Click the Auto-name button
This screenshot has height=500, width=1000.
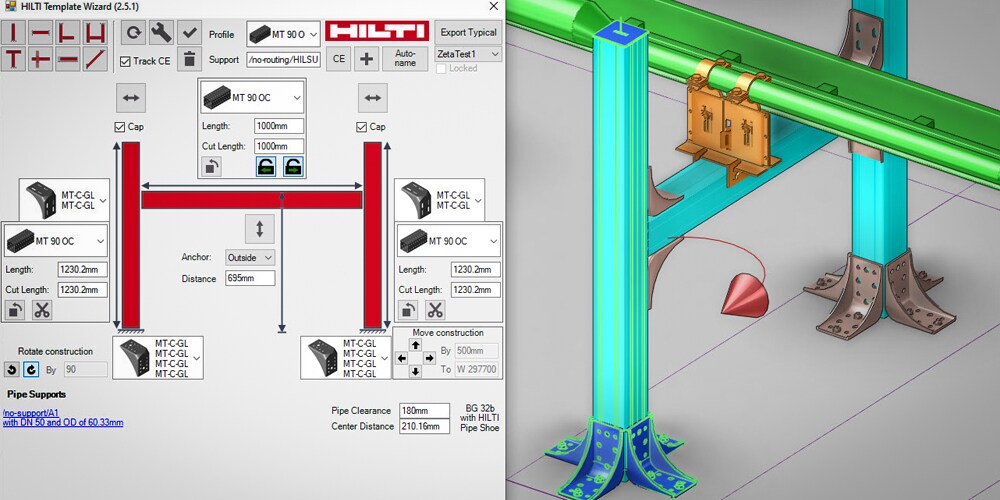(x=405, y=59)
